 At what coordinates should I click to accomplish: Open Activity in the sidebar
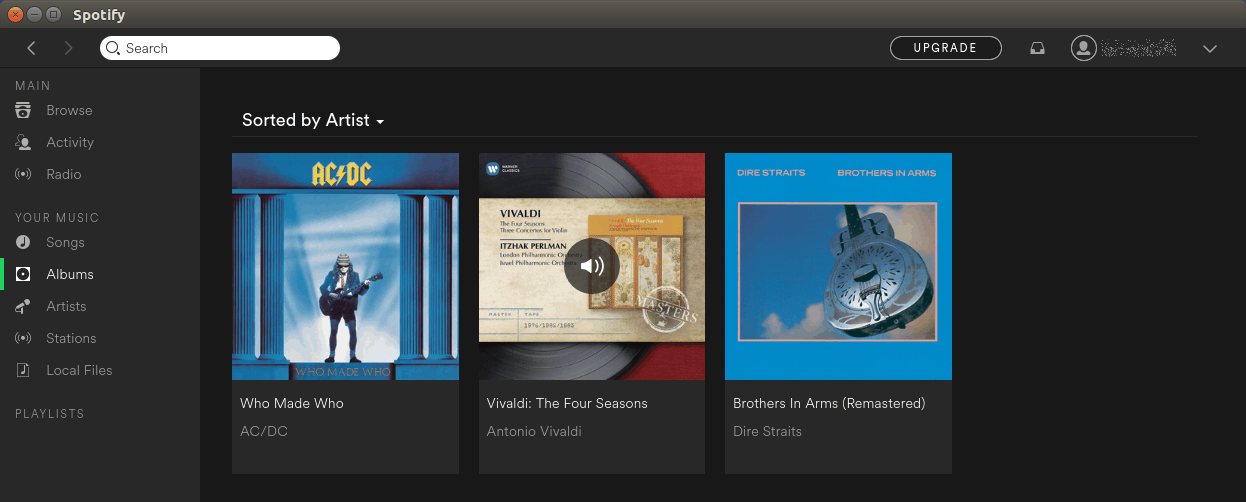click(70, 142)
